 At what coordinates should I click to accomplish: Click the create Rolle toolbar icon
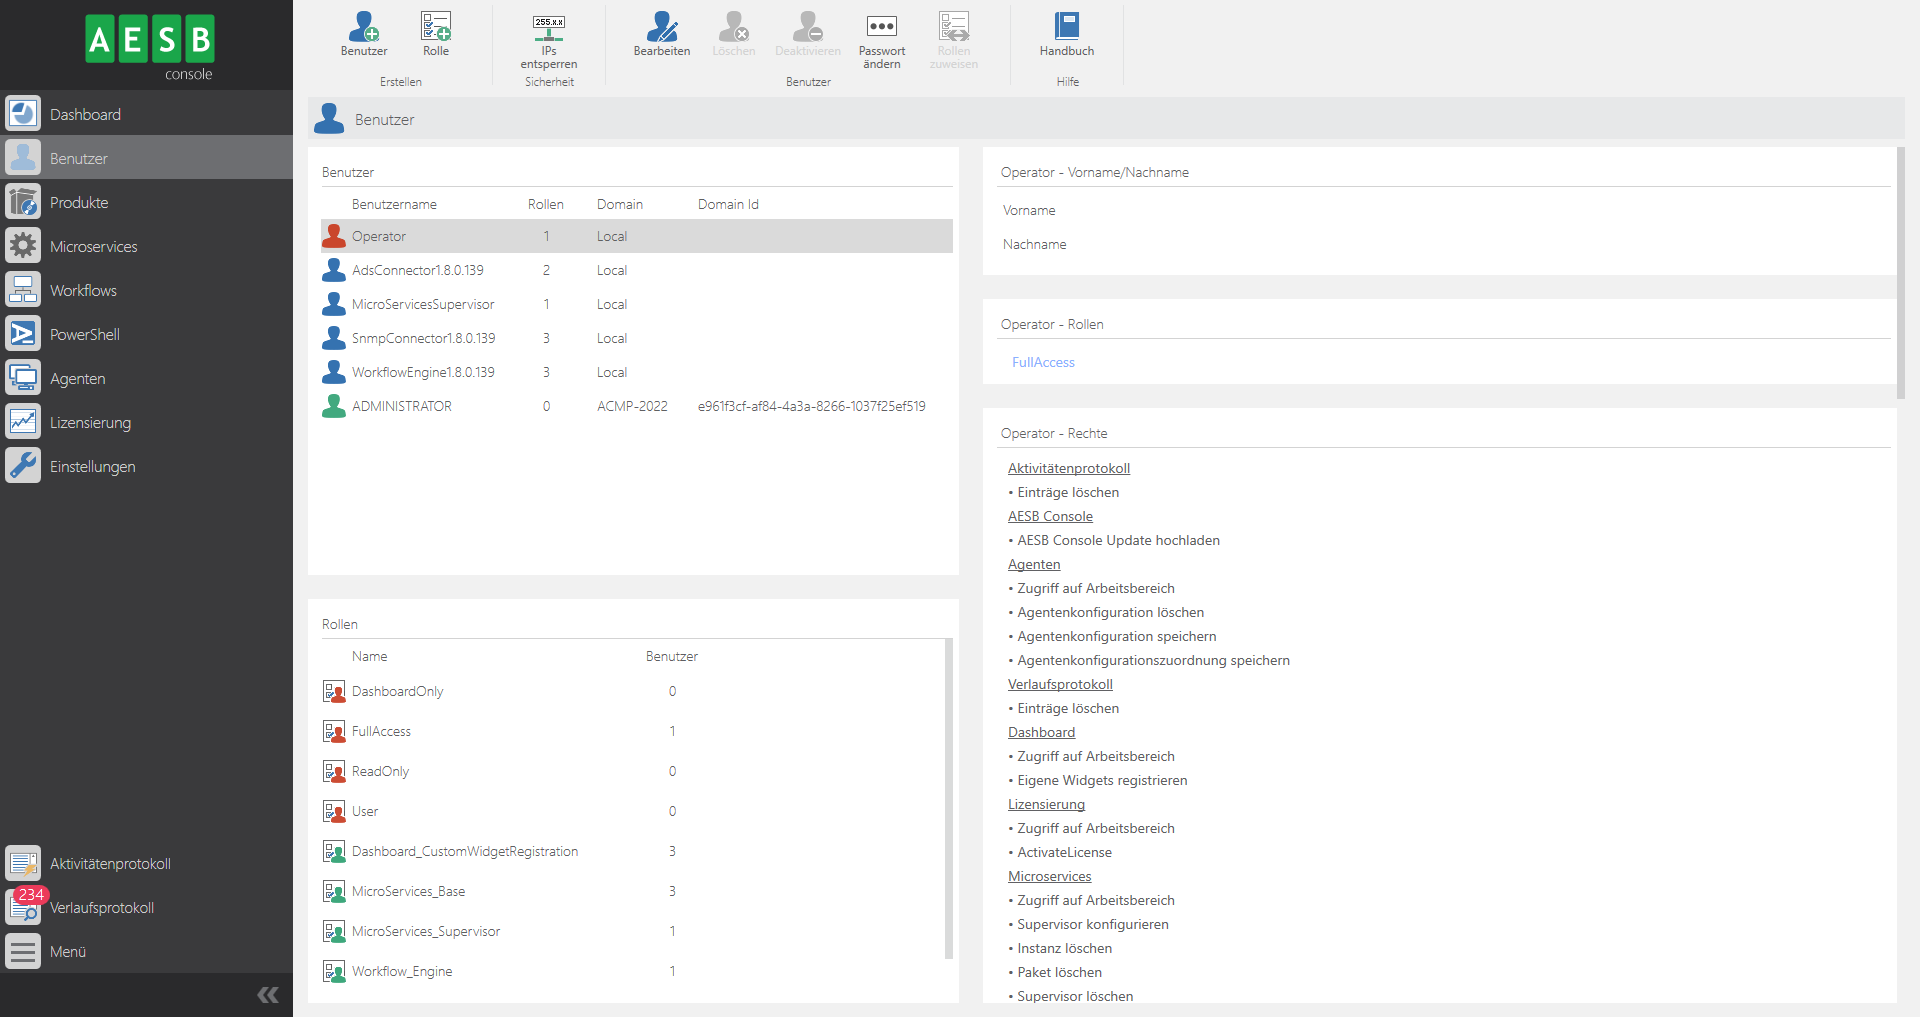click(x=436, y=29)
